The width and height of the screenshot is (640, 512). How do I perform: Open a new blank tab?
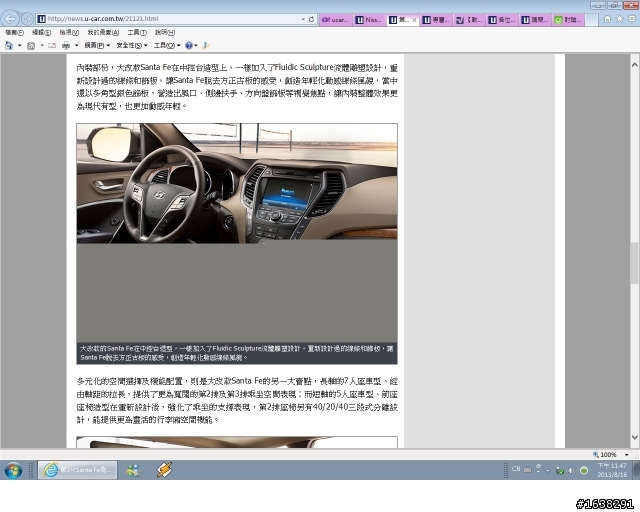592,20
